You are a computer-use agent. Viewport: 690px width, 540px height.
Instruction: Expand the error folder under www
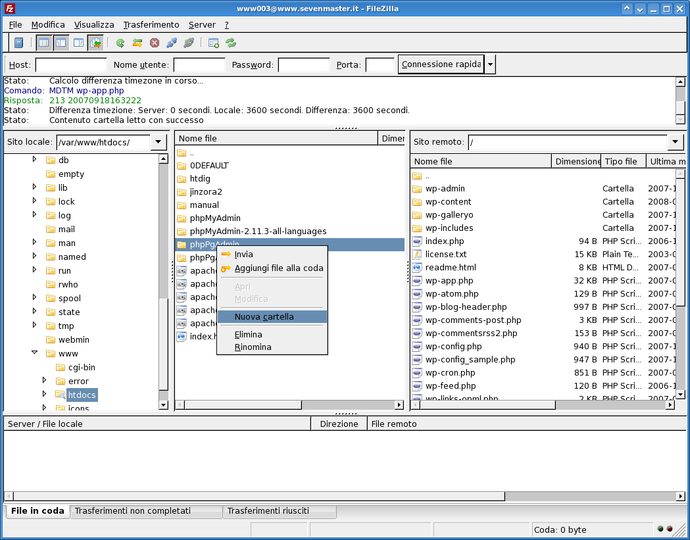[x=44, y=380]
